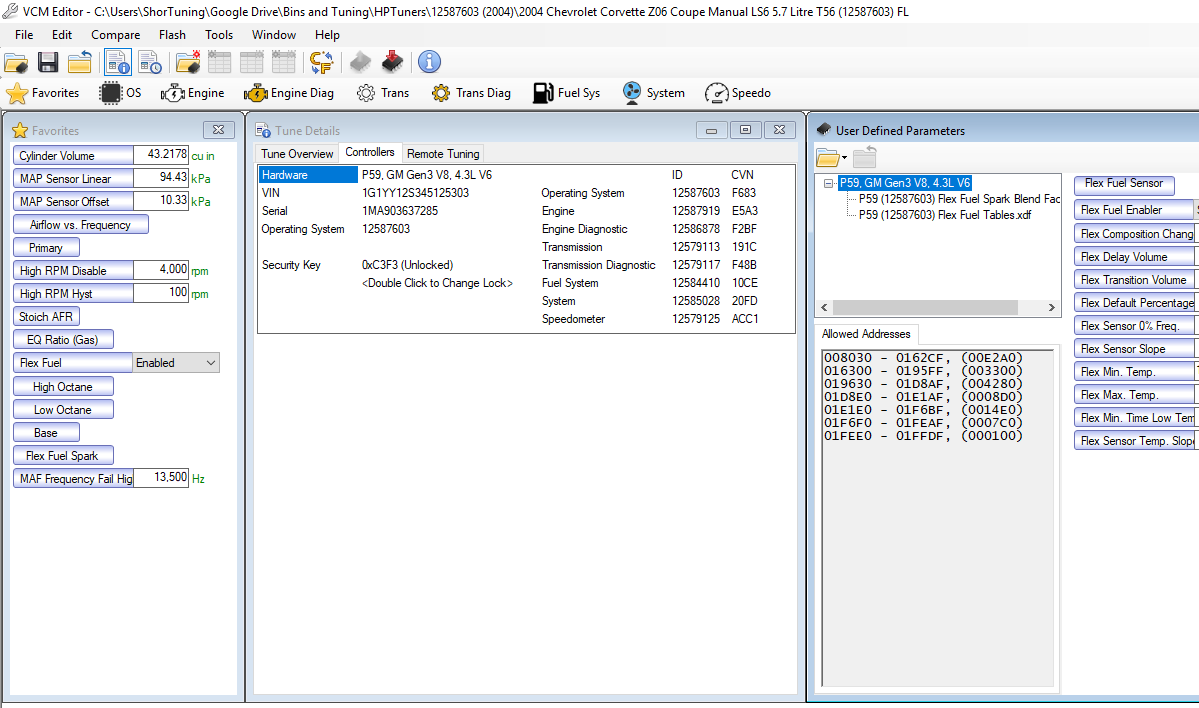1199x708 pixels.
Task: Click the Save file floppy disk icon
Action: (47, 62)
